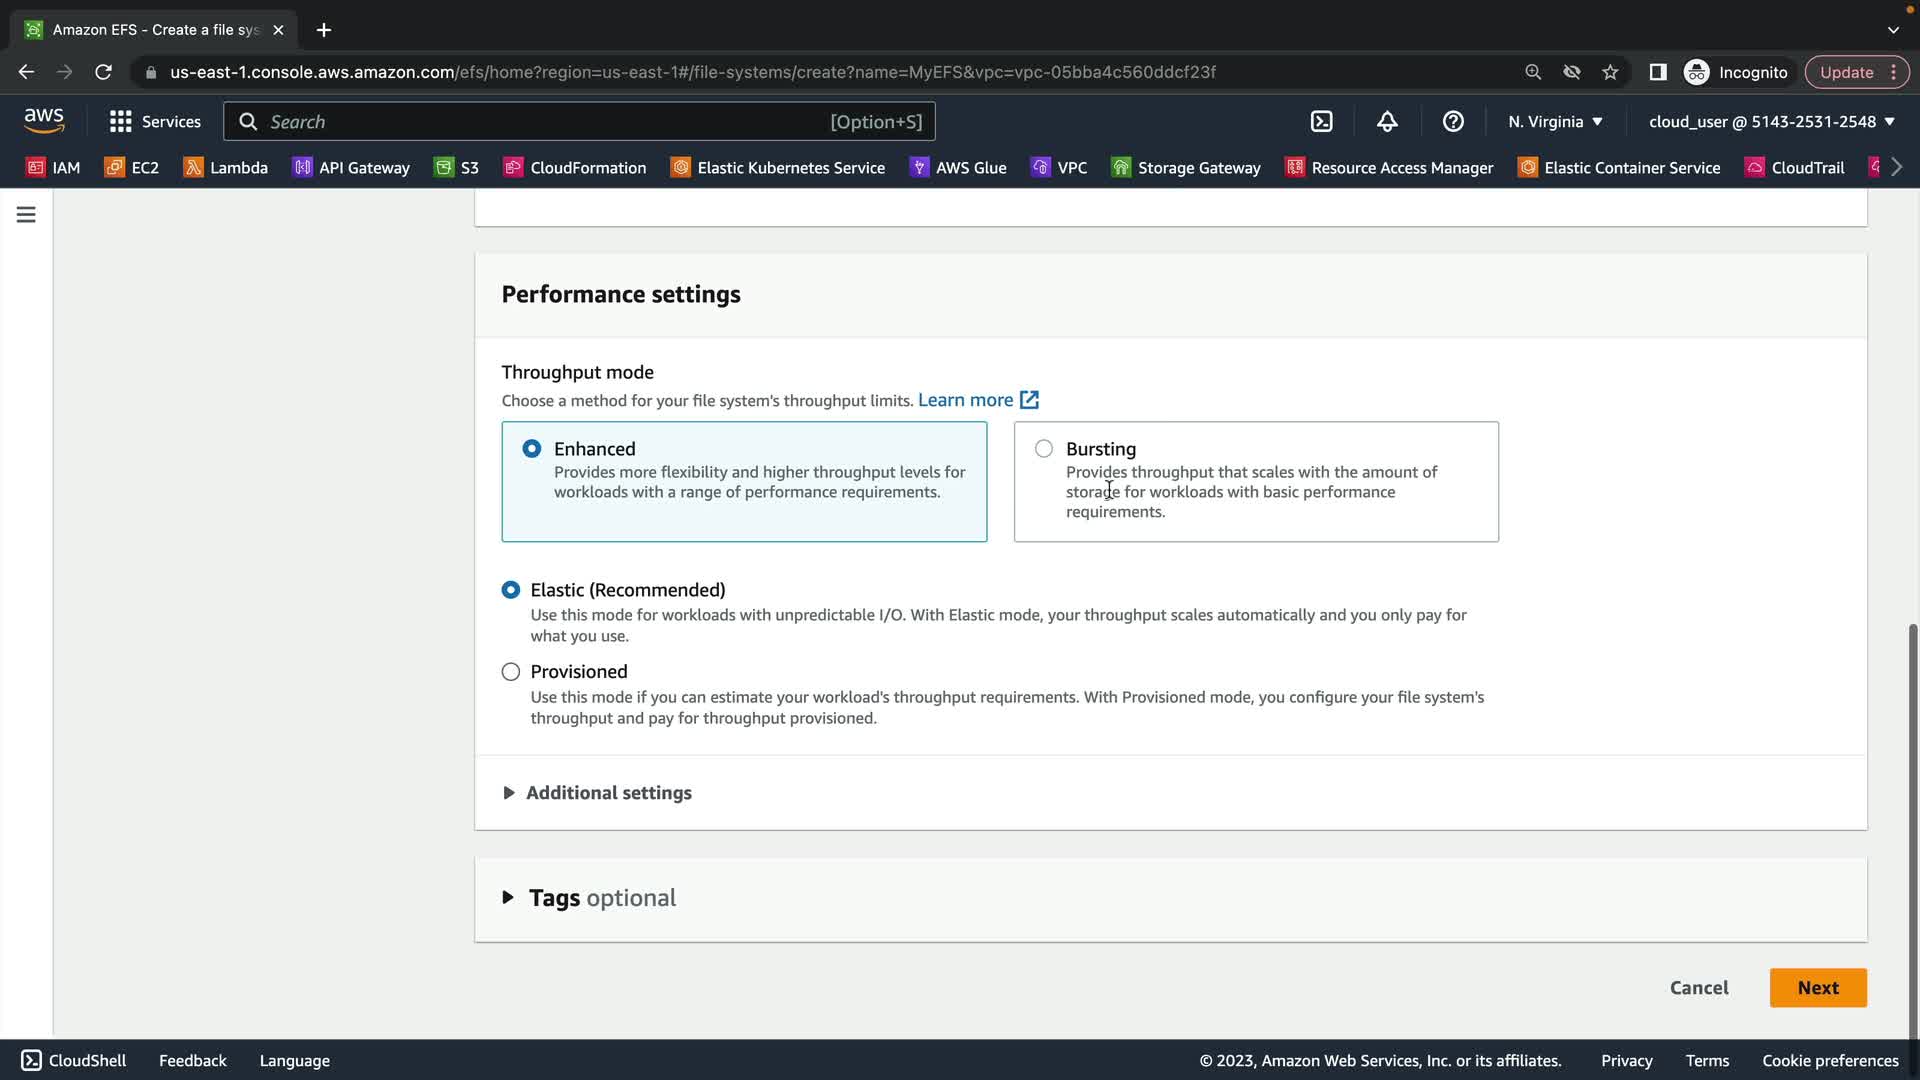Click the AWS logo home icon

pos(44,121)
